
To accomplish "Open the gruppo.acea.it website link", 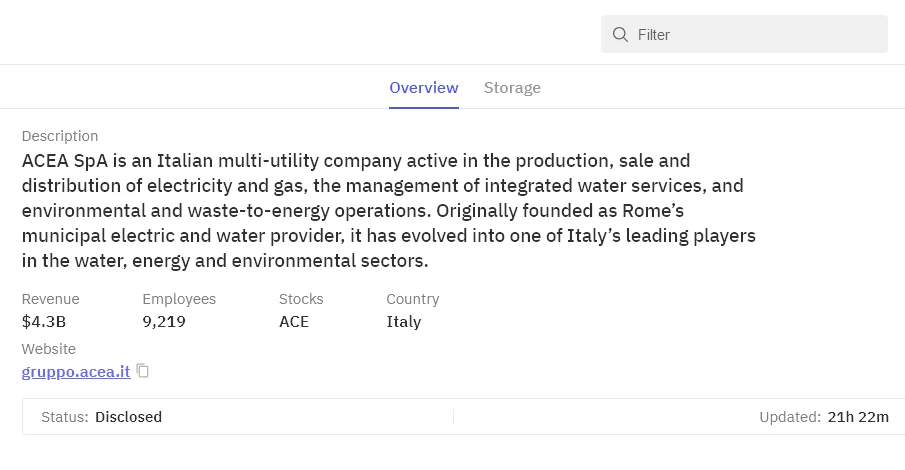I will point(76,372).
